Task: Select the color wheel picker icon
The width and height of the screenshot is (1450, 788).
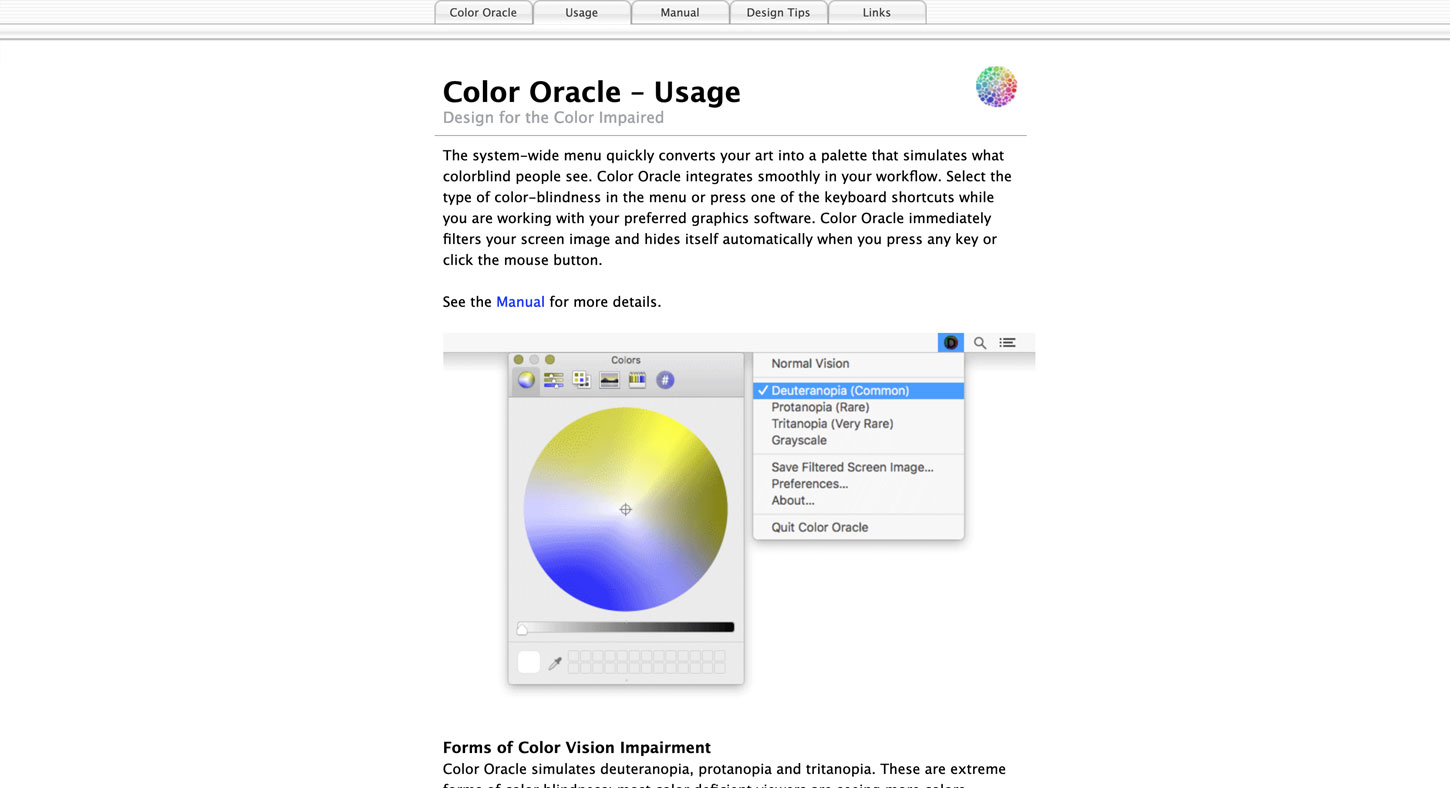Action: (x=526, y=380)
